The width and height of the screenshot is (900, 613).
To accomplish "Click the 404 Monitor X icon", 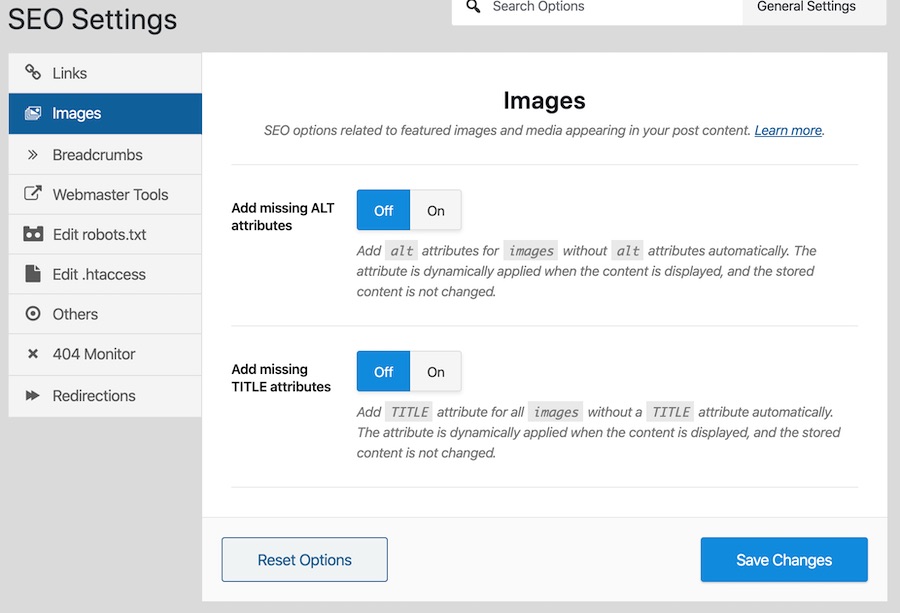I will (x=33, y=354).
